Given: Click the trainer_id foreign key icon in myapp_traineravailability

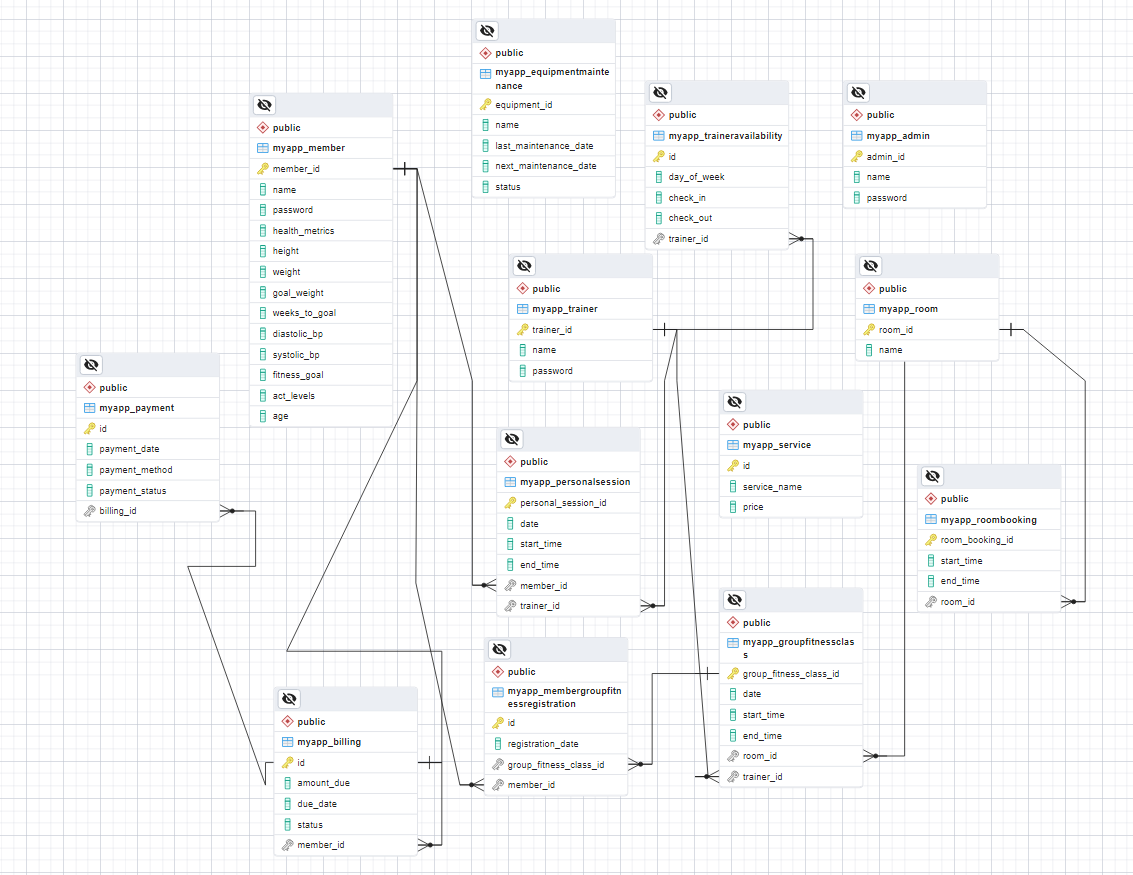Looking at the screenshot, I should click(659, 238).
